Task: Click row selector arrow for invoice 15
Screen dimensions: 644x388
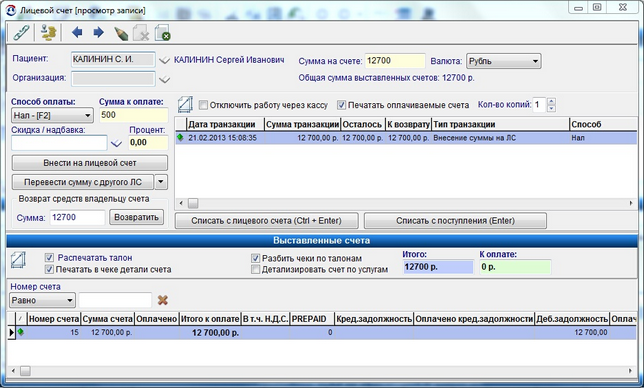Action: 12,332
